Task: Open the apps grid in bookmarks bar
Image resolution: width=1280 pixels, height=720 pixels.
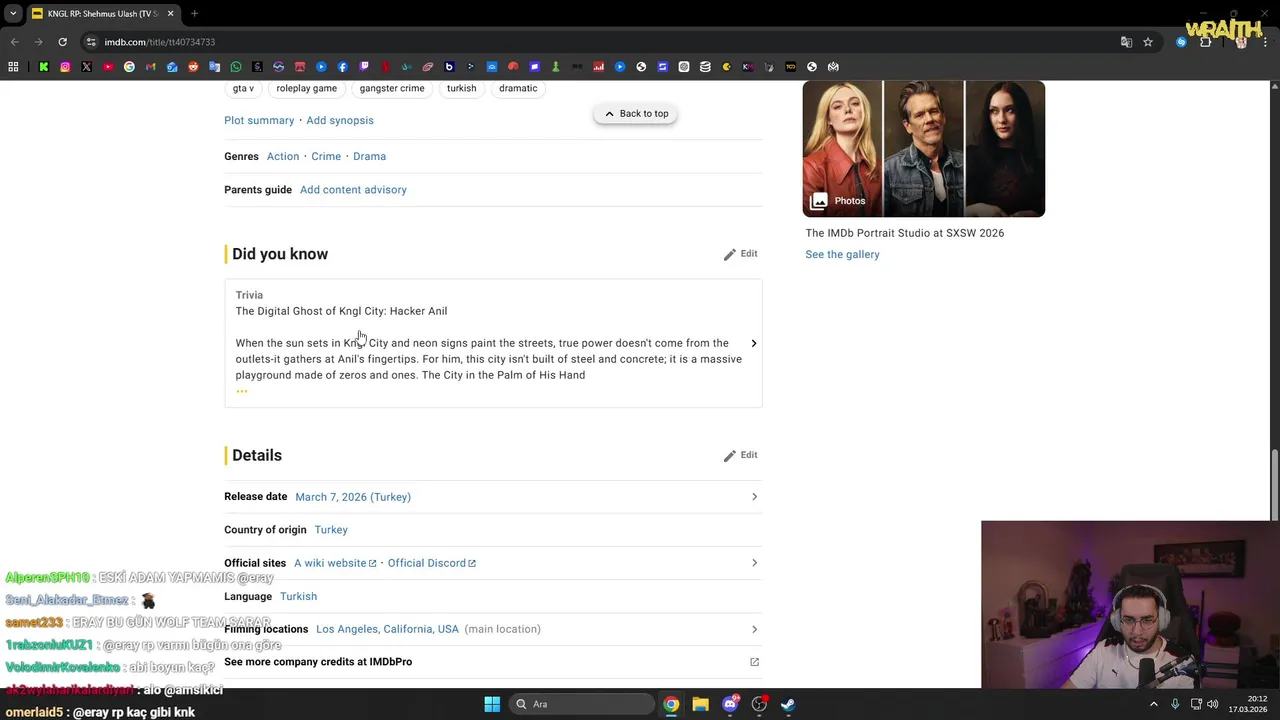Action: pyautogui.click(x=13, y=67)
